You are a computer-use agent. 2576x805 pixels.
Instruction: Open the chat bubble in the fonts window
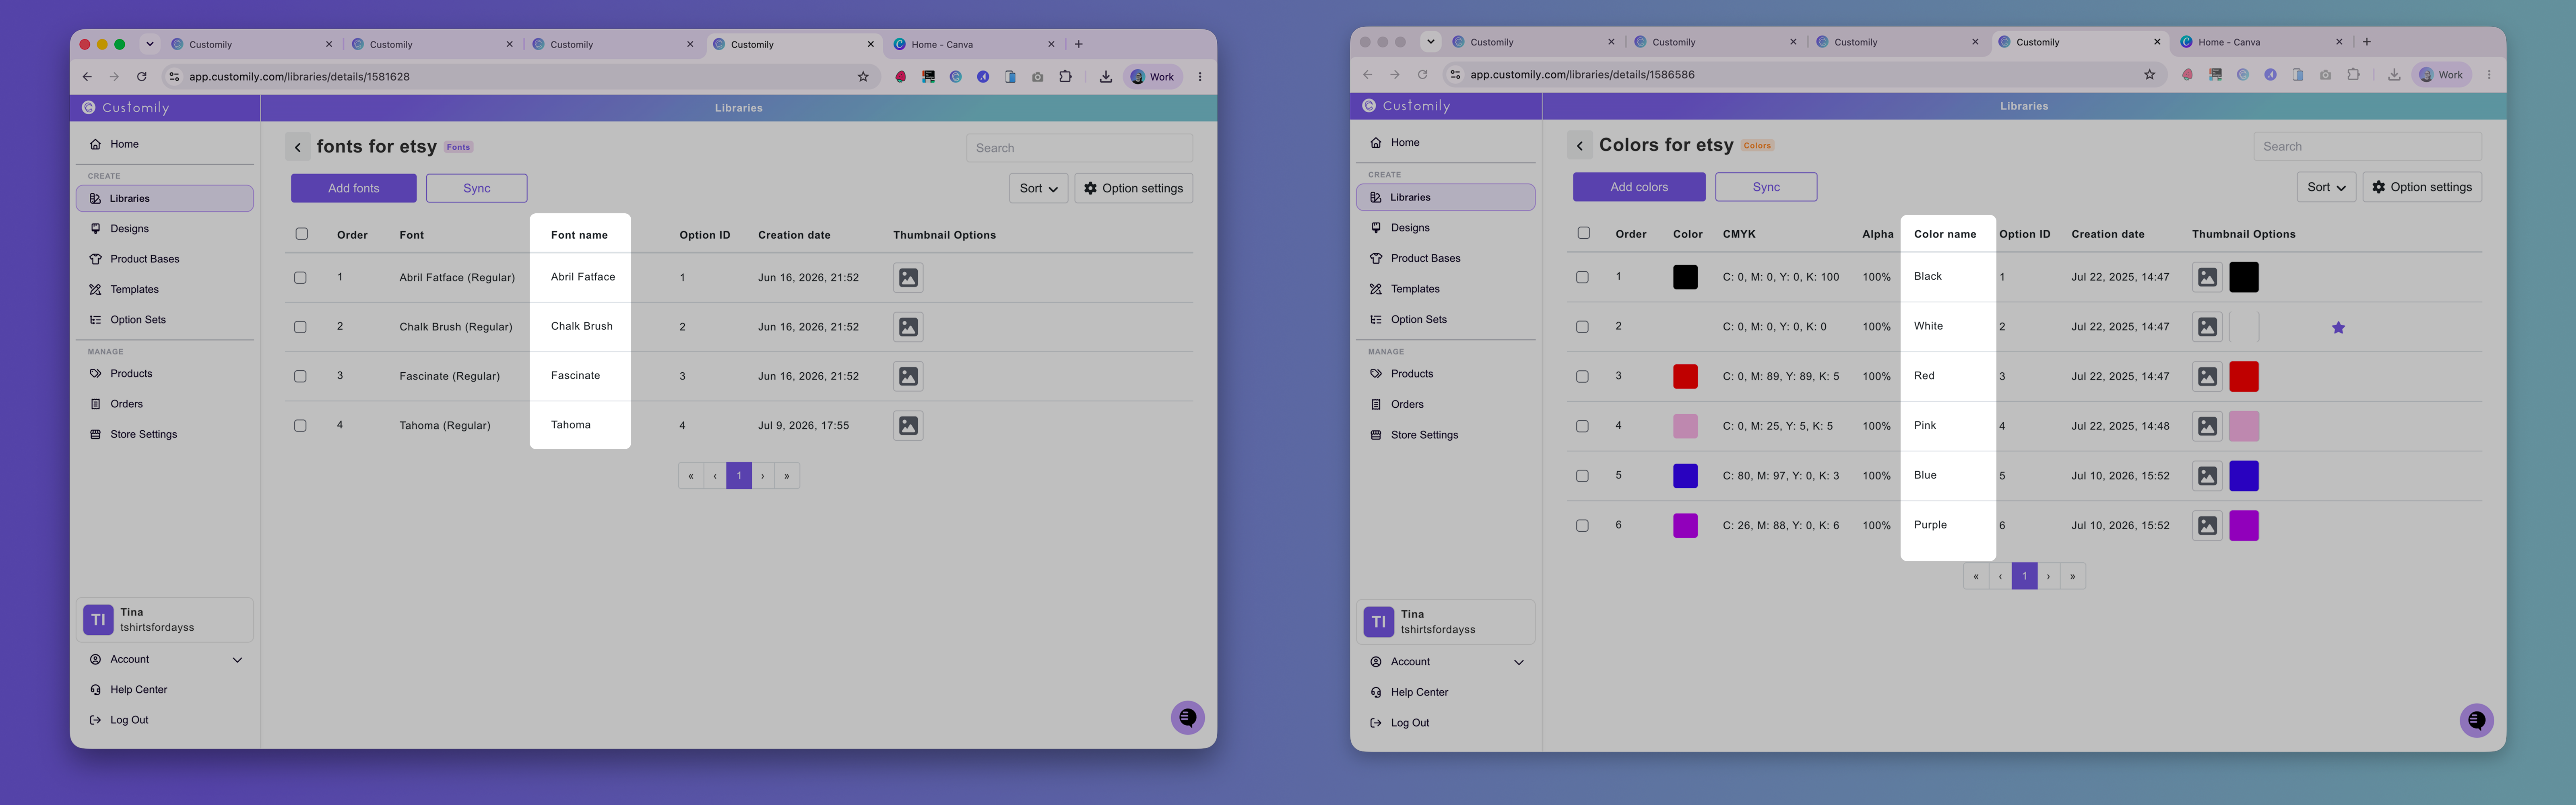click(x=1188, y=717)
